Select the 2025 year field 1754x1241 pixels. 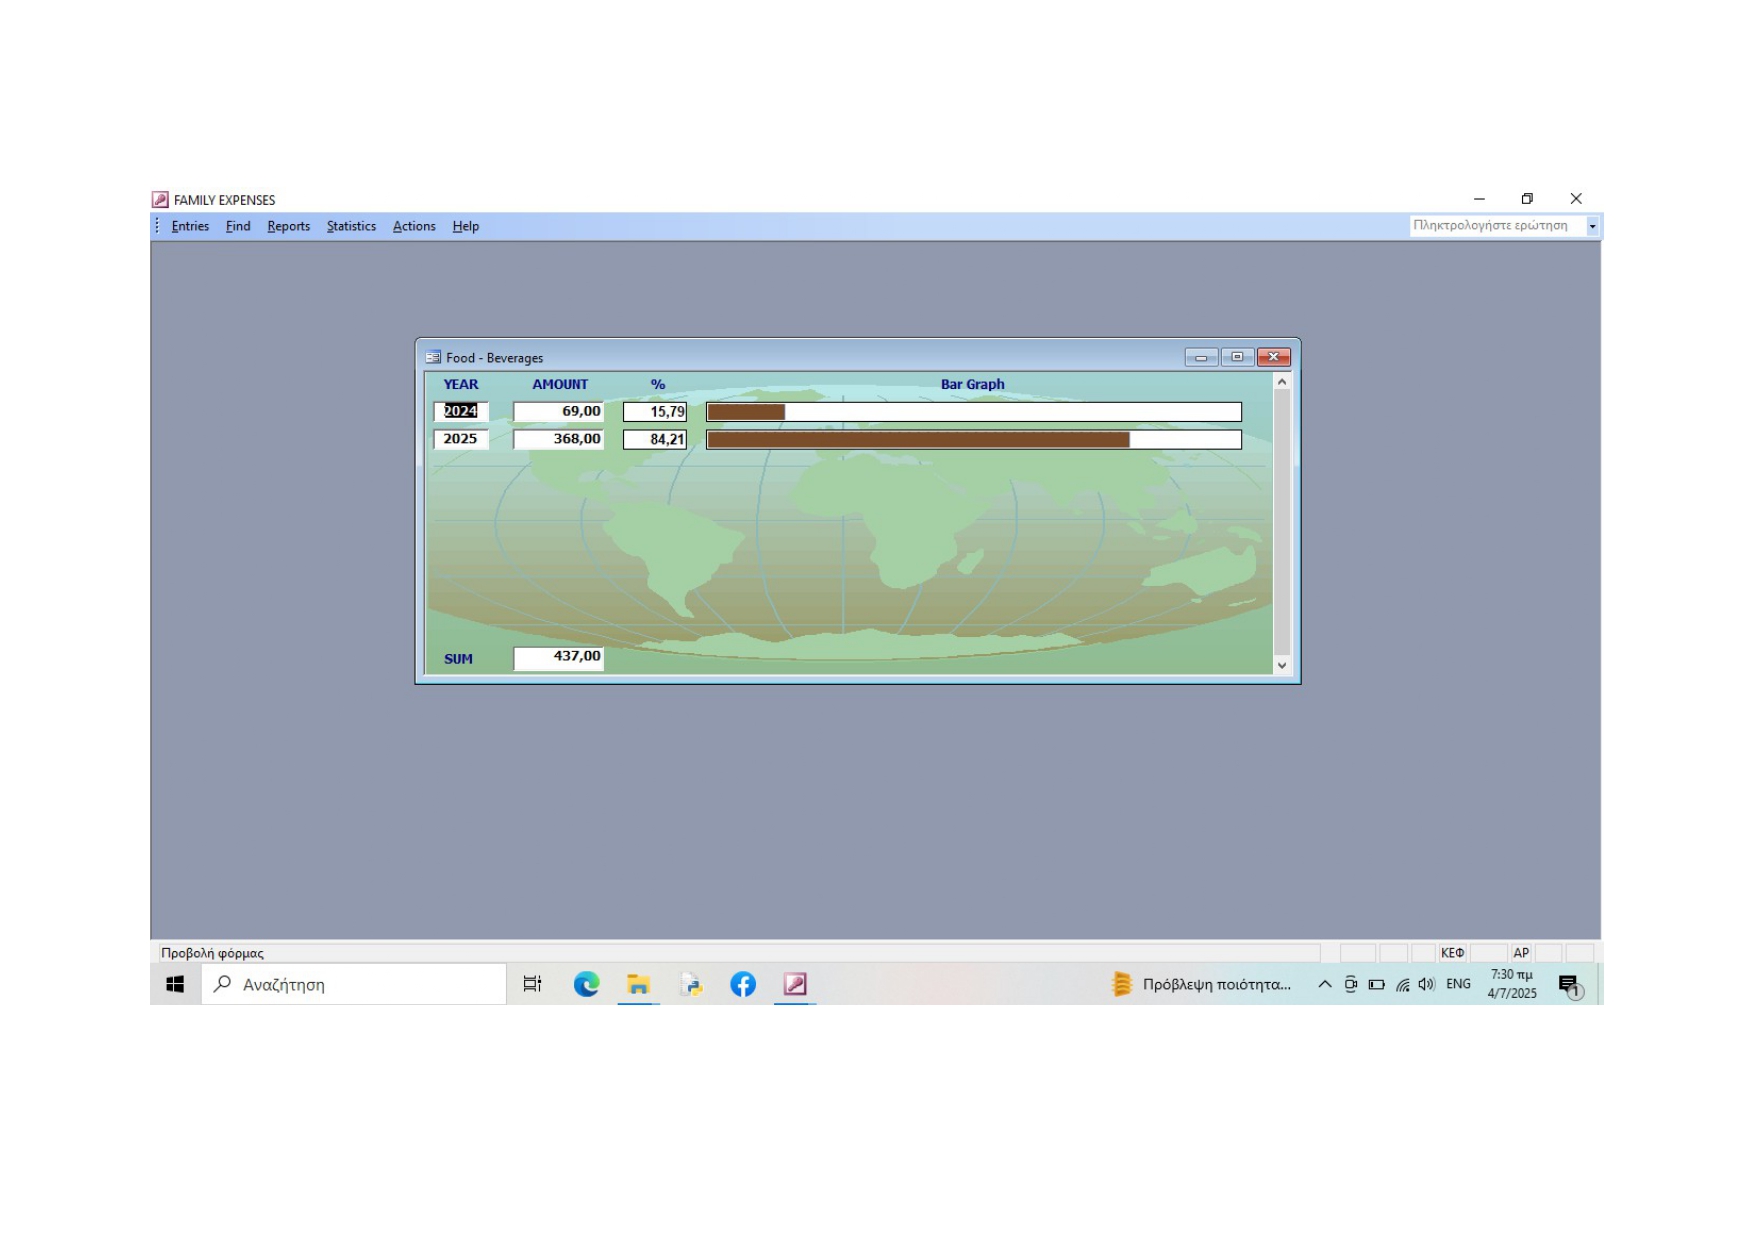coord(461,439)
